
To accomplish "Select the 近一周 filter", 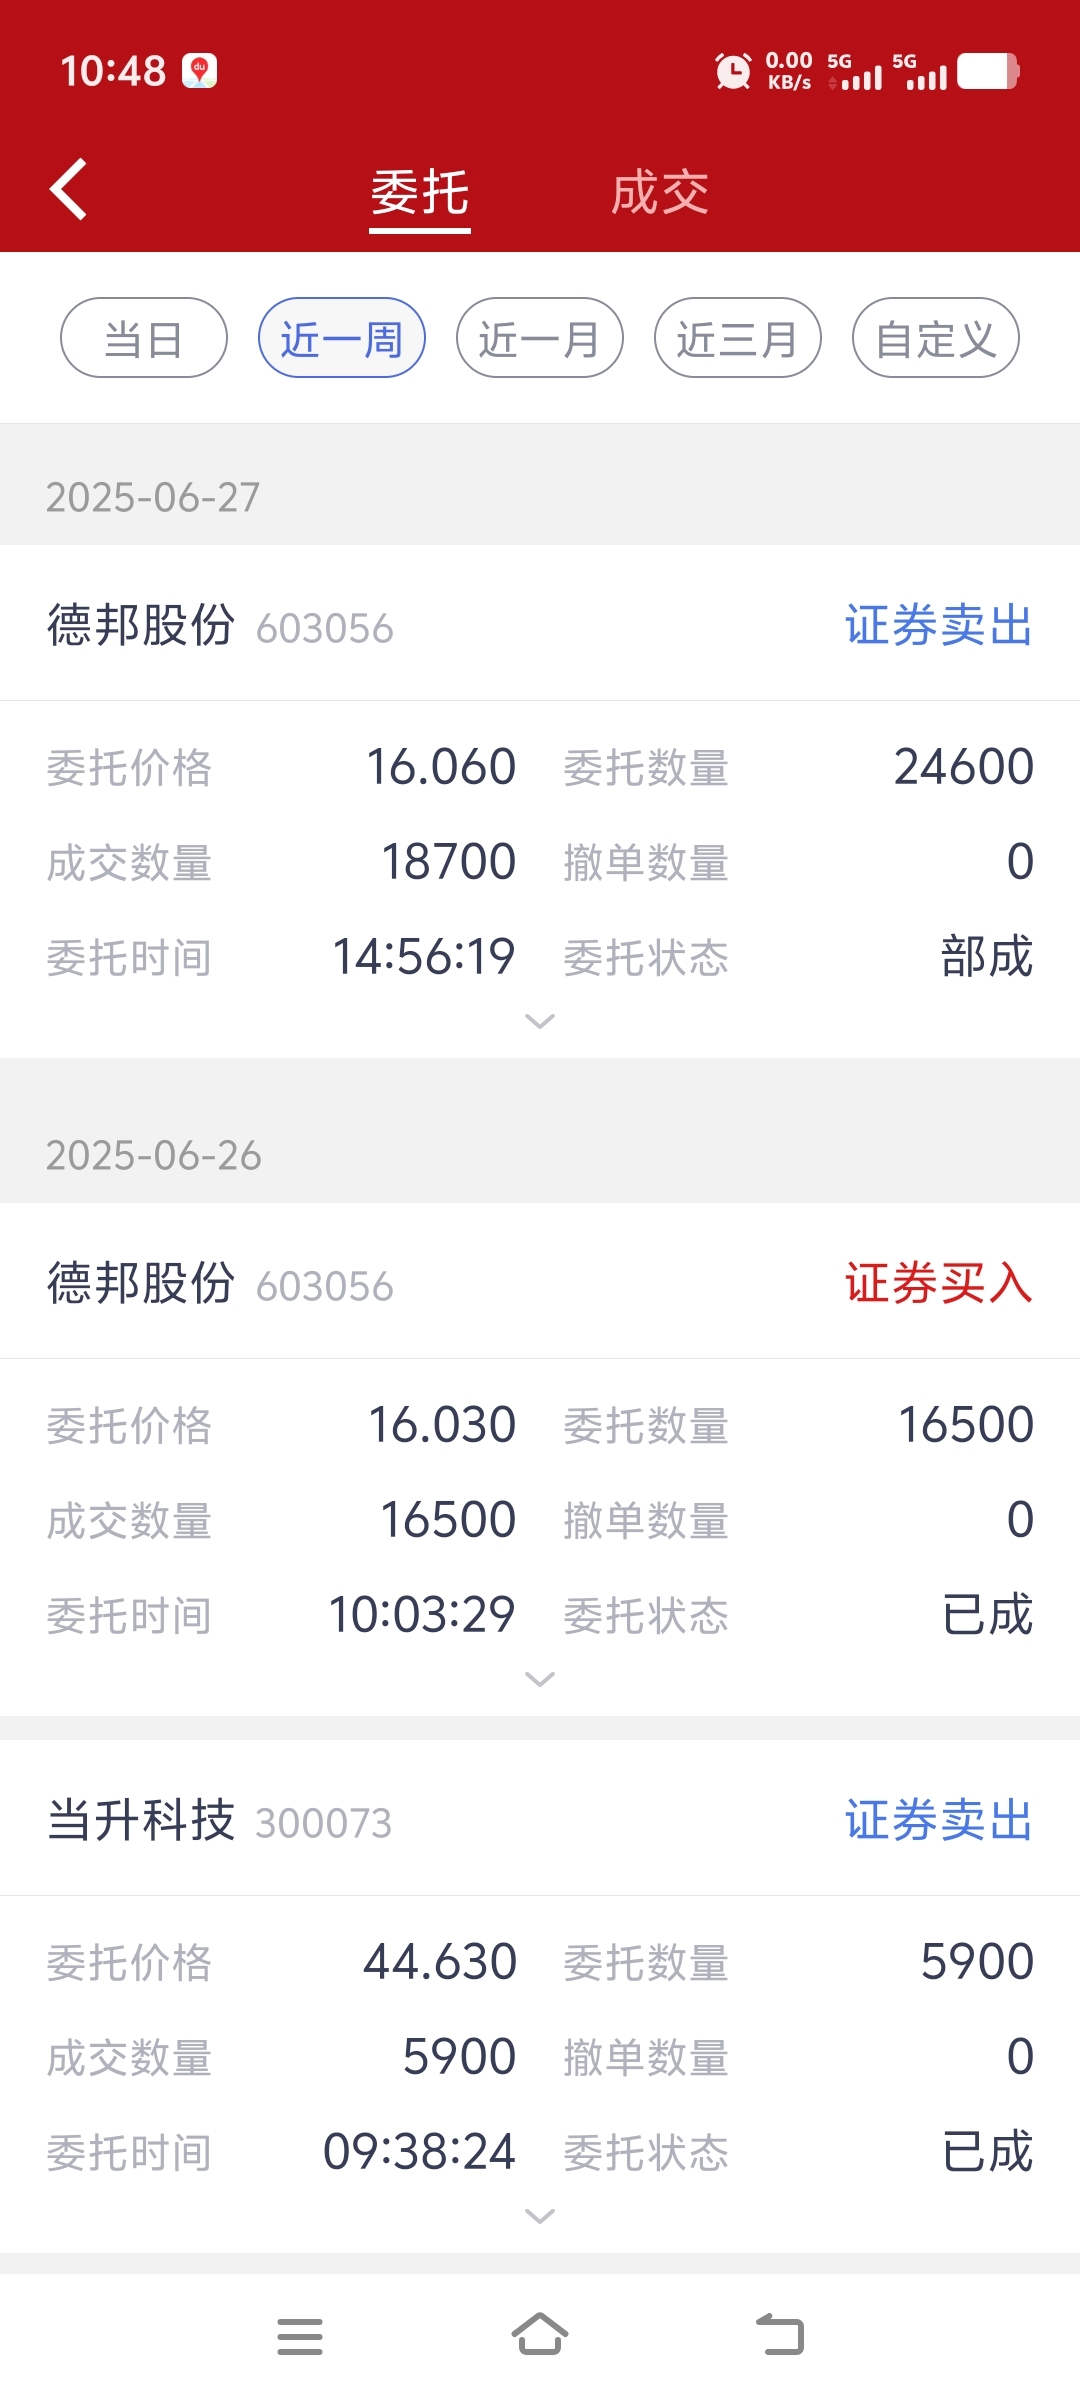I will point(342,338).
